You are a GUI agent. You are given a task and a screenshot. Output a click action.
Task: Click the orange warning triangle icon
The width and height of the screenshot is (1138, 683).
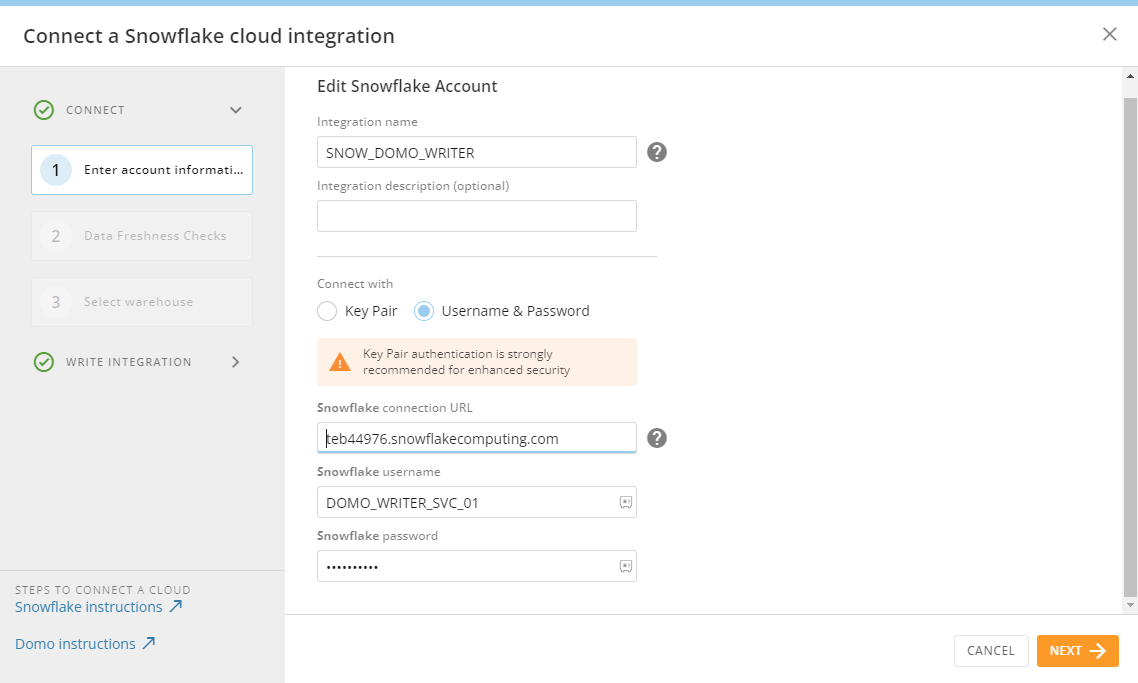click(x=340, y=362)
